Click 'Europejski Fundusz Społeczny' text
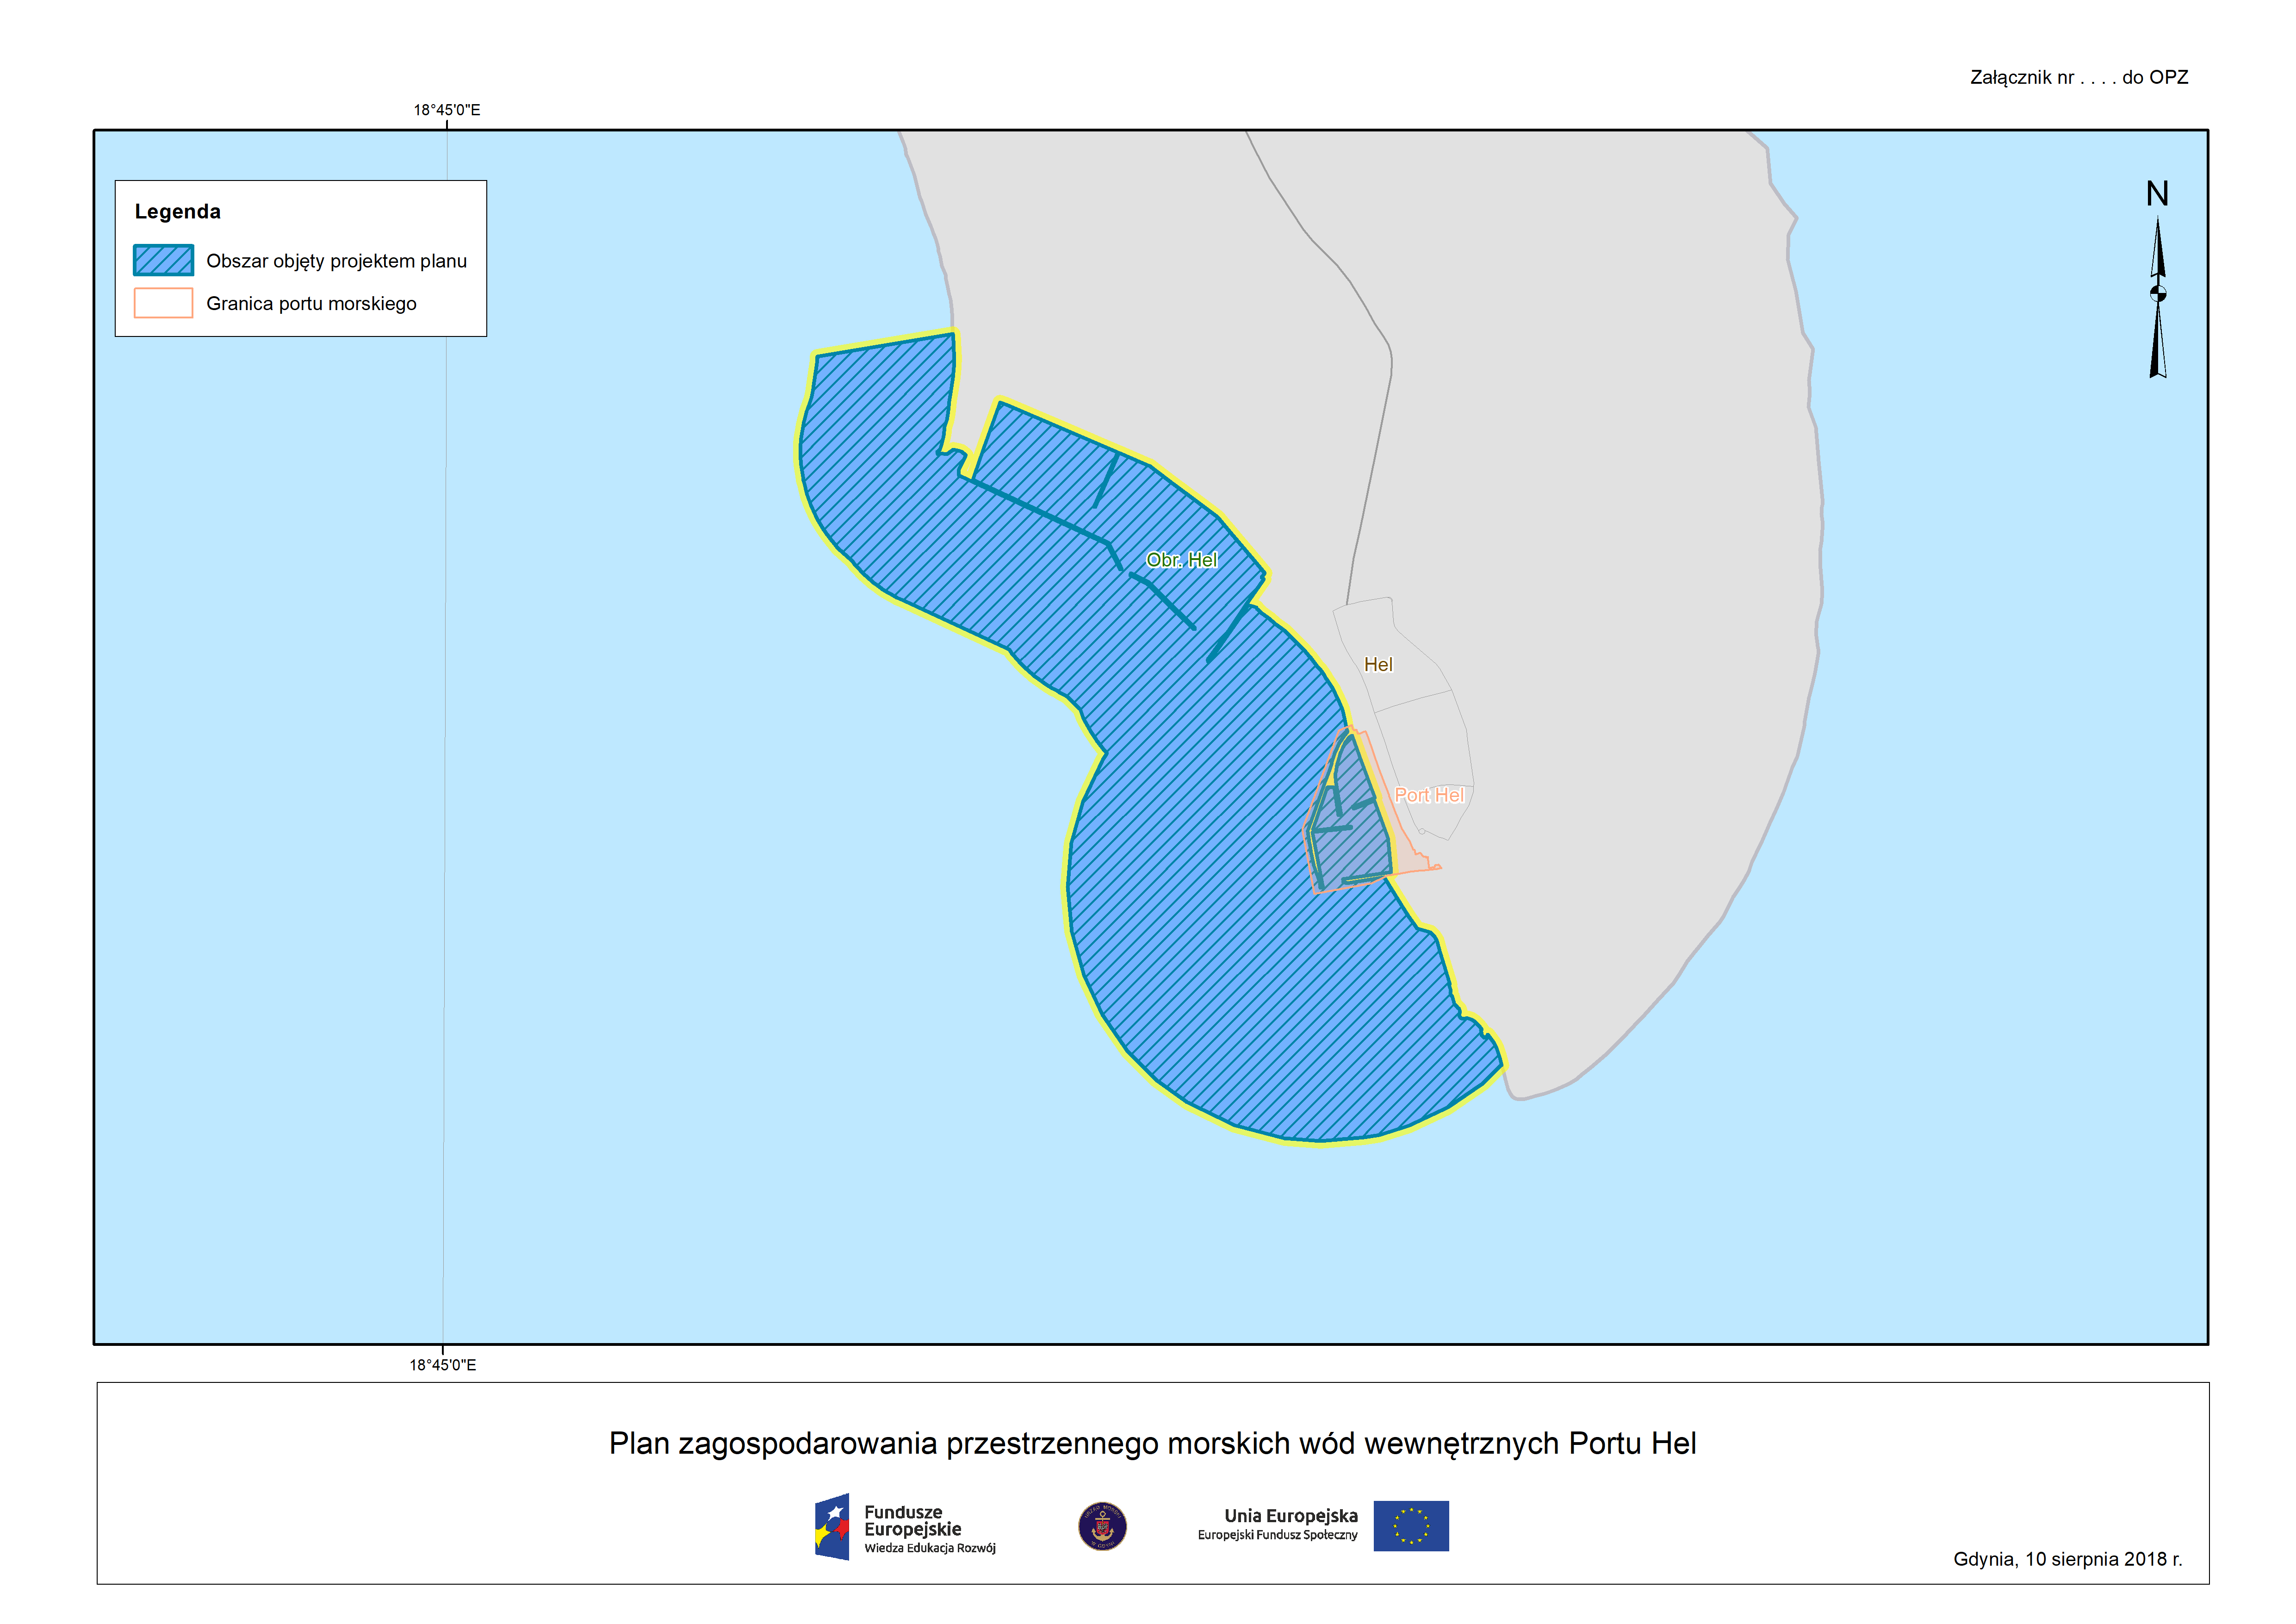The width and height of the screenshot is (2296, 1624). [x=1278, y=1535]
